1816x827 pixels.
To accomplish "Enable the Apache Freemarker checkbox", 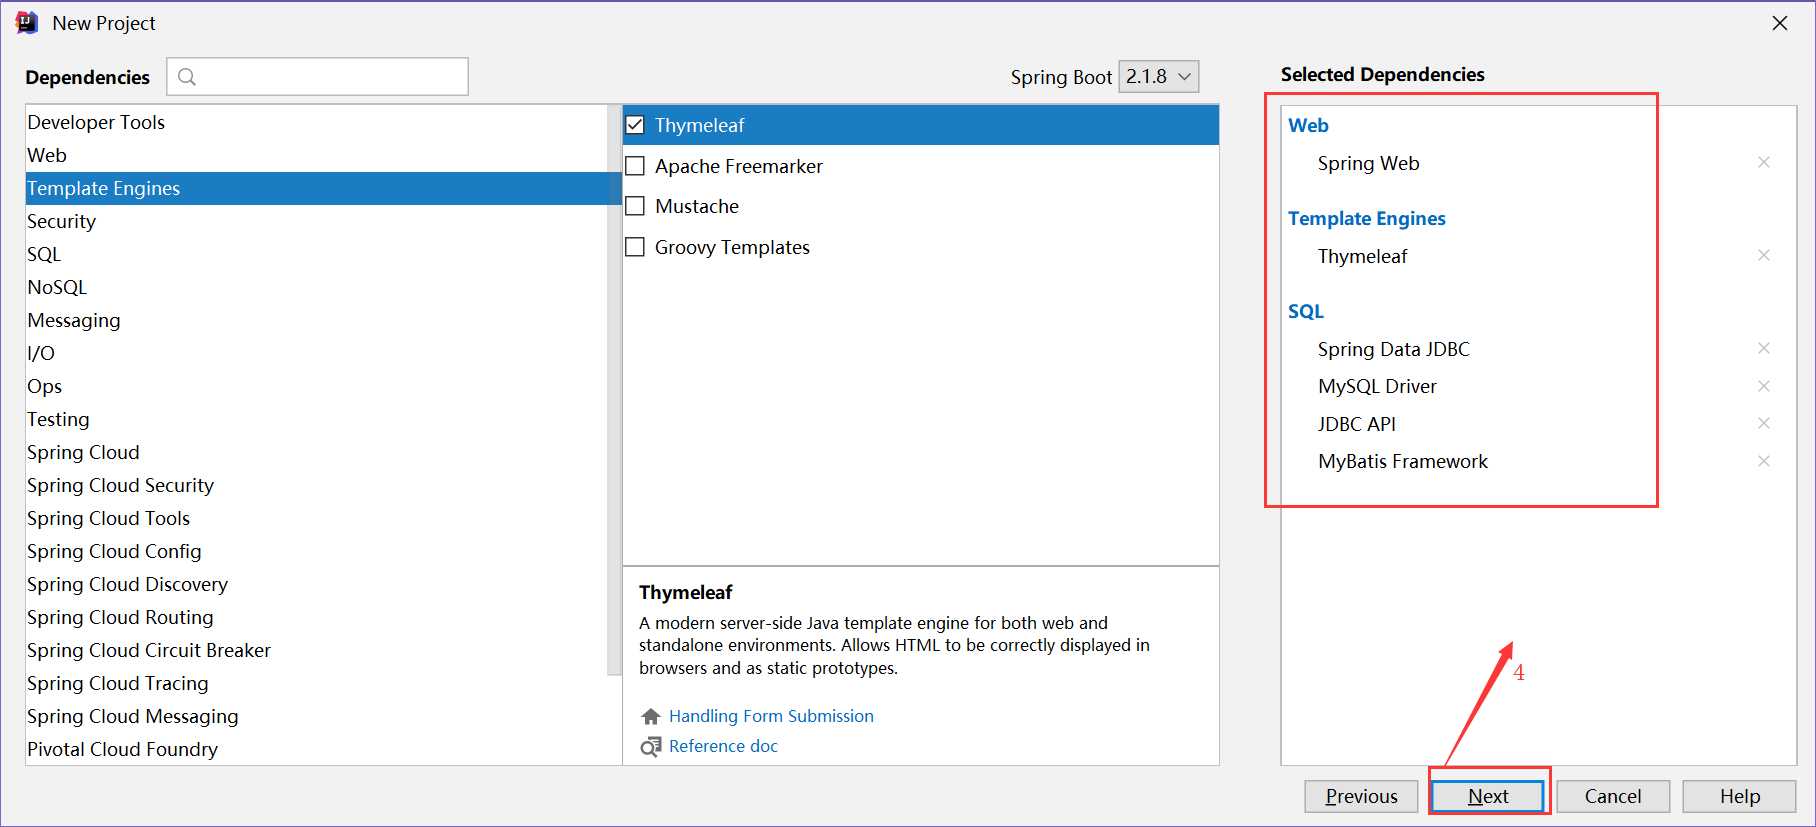I will (635, 166).
